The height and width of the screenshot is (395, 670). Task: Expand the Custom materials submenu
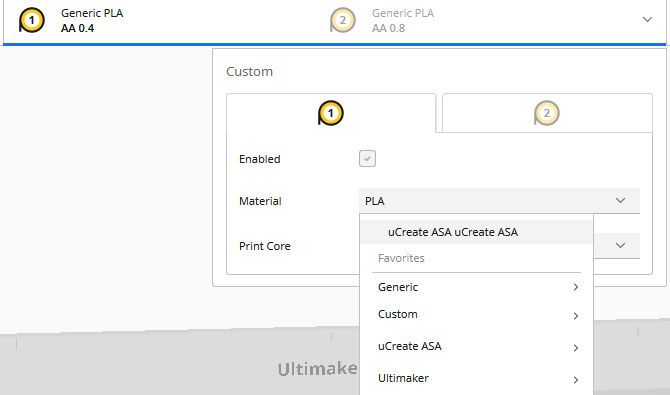tap(476, 315)
